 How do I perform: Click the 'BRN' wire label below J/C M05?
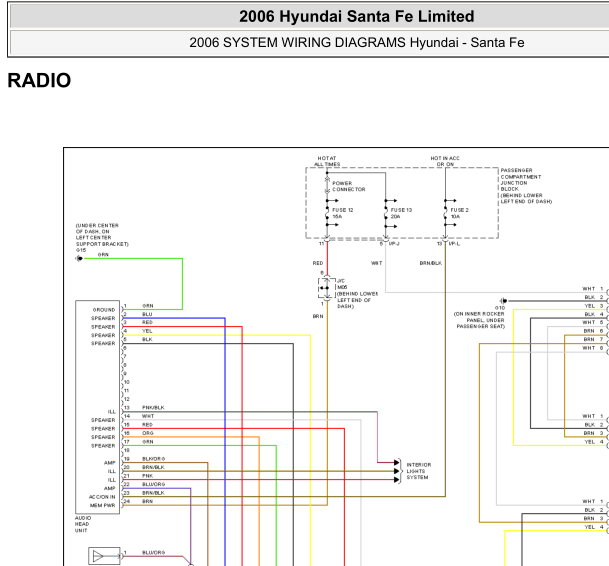point(318,316)
